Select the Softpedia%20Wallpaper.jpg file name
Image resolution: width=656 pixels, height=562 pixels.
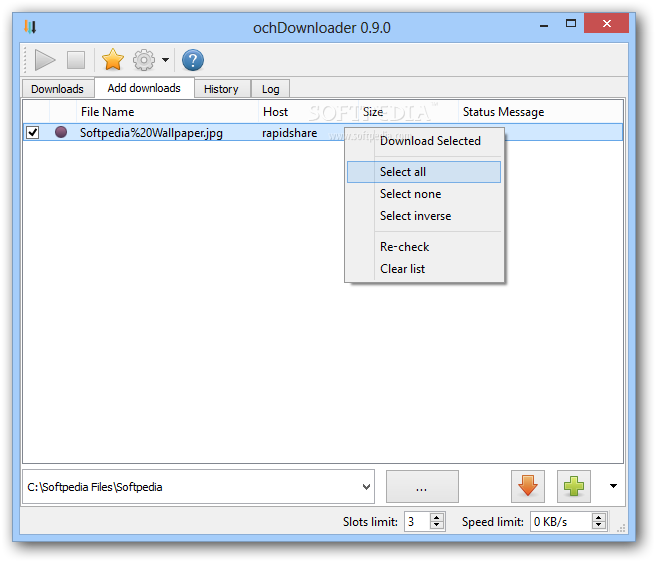pos(151,133)
